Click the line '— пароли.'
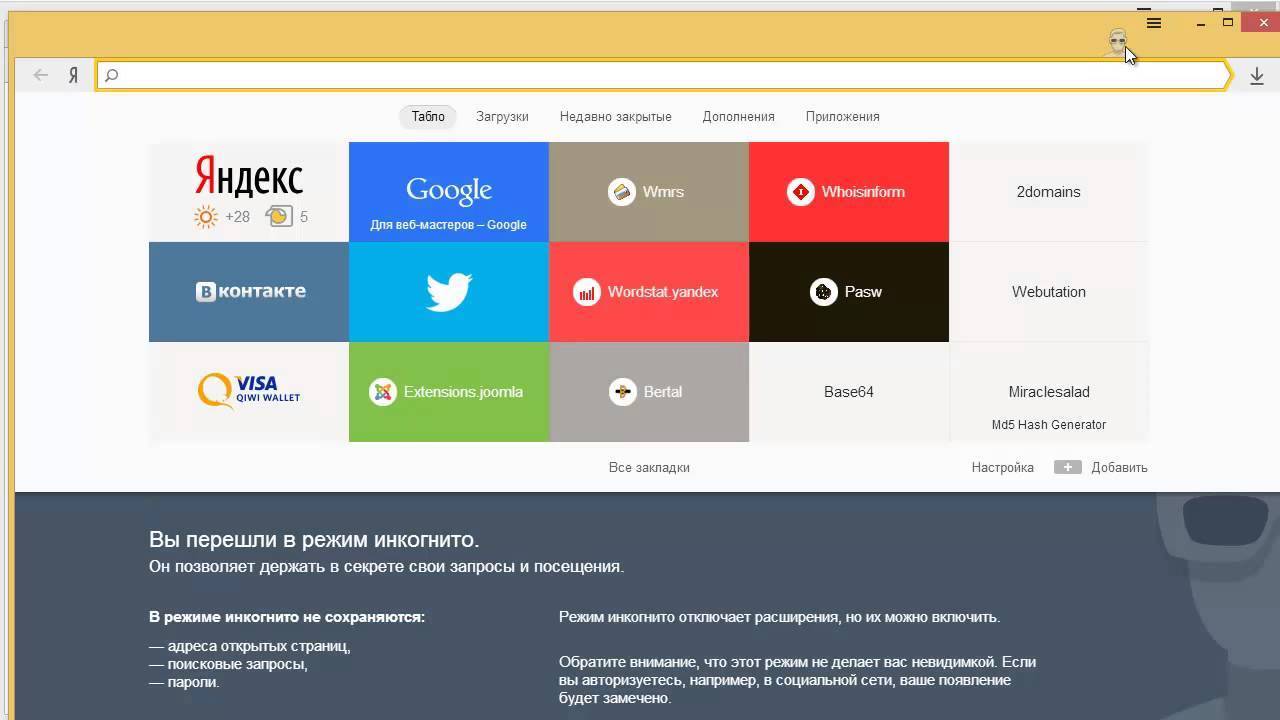Image resolution: width=1280 pixels, height=720 pixels. [184, 682]
